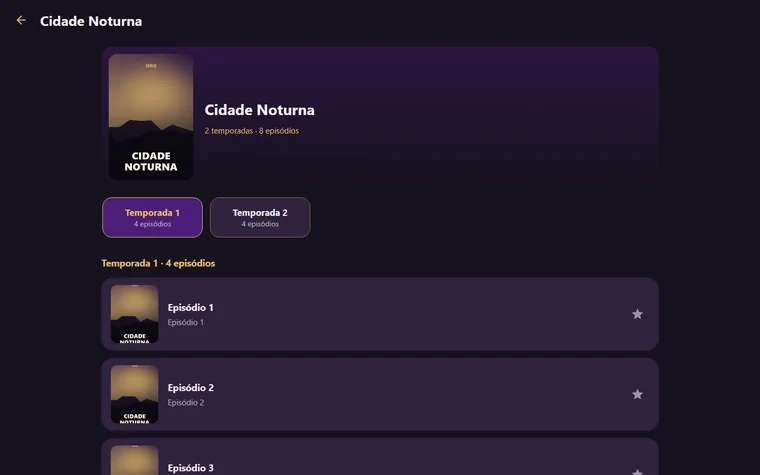Open the Episódio 3 title
Viewport: 760px width, 475px height.
190,468
